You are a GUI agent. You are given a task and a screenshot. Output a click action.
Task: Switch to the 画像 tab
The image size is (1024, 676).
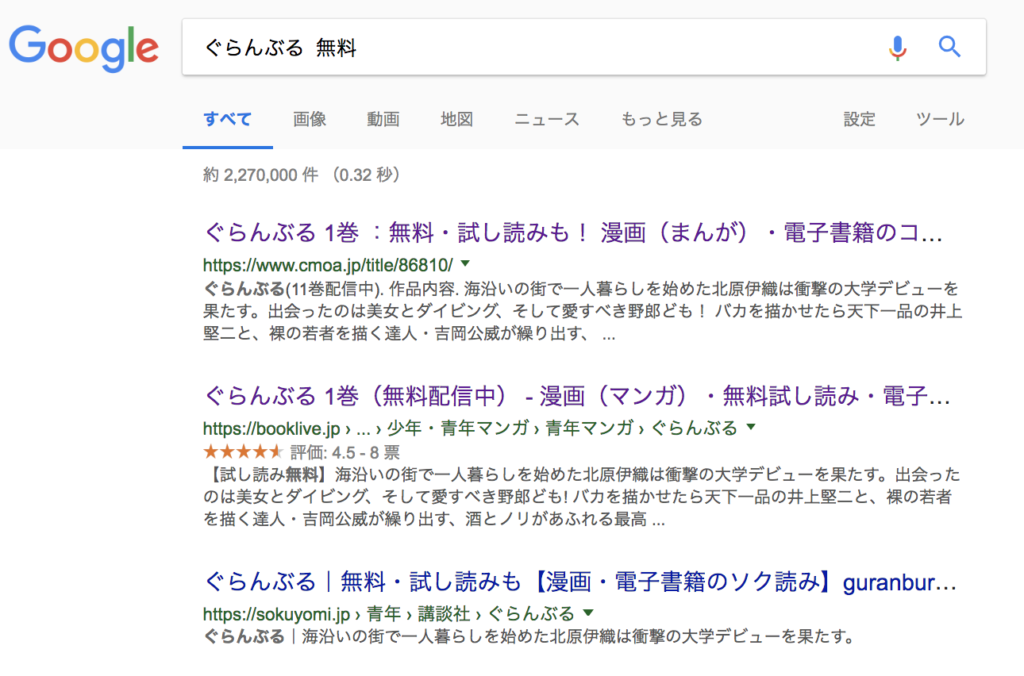click(310, 119)
